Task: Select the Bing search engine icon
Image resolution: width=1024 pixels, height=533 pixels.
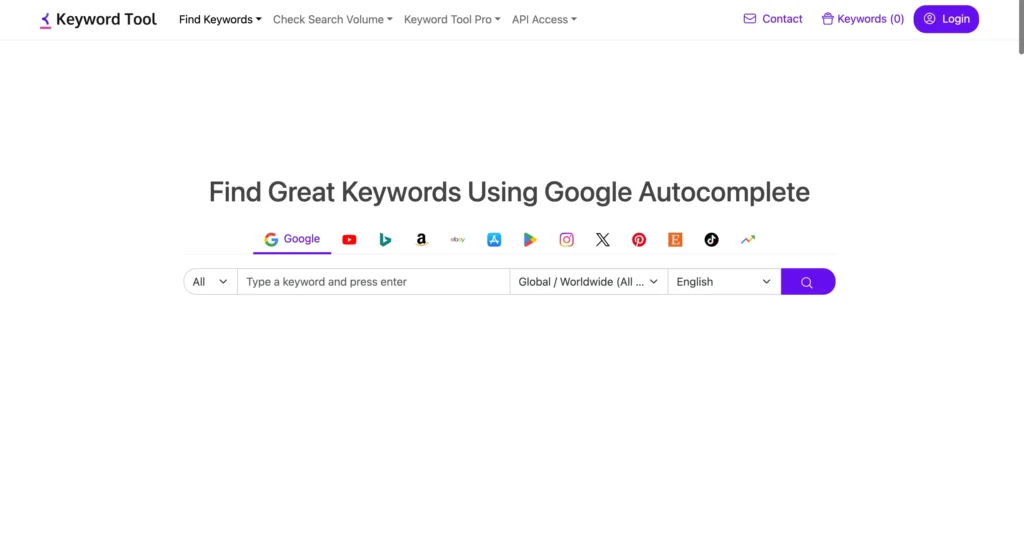Action: coord(385,240)
